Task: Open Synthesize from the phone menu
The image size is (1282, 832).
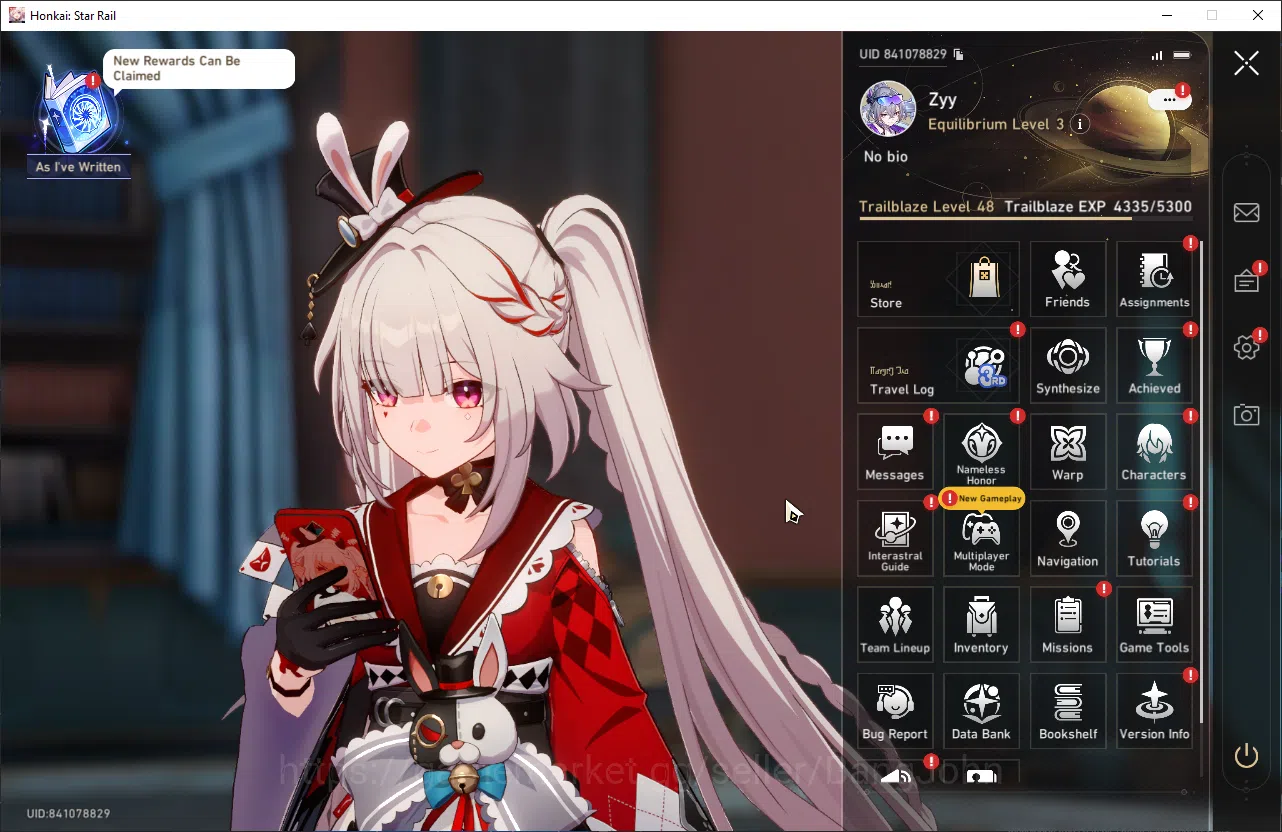Action: tap(1068, 365)
